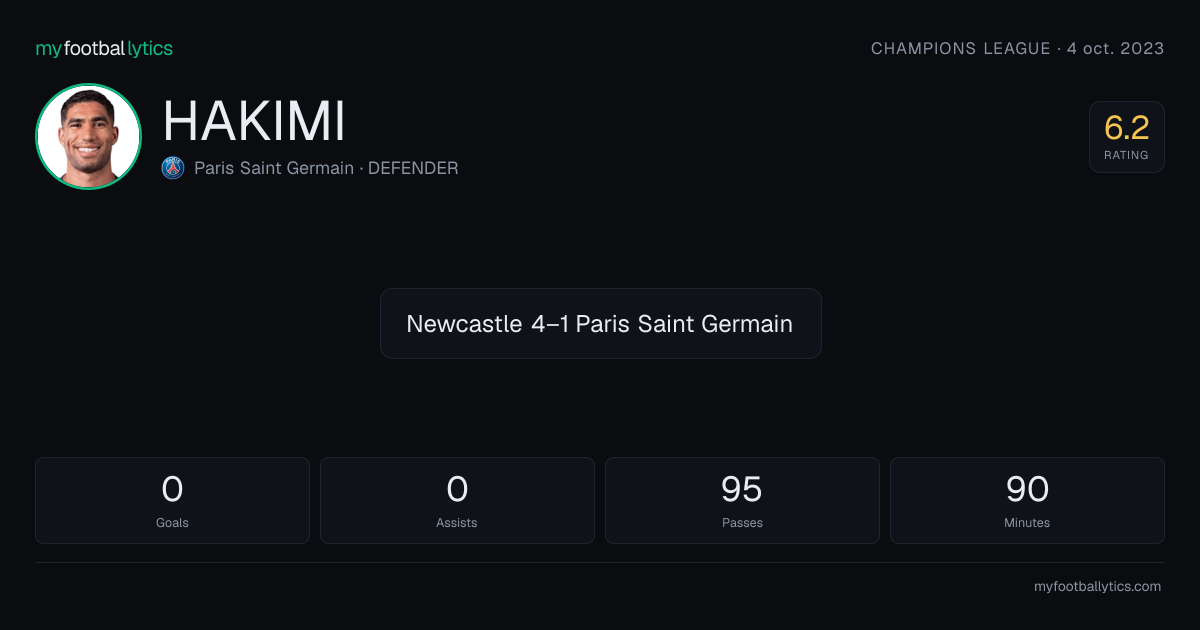Select the Assists stat card
Viewport: 1200px width, 630px height.
coord(457,500)
